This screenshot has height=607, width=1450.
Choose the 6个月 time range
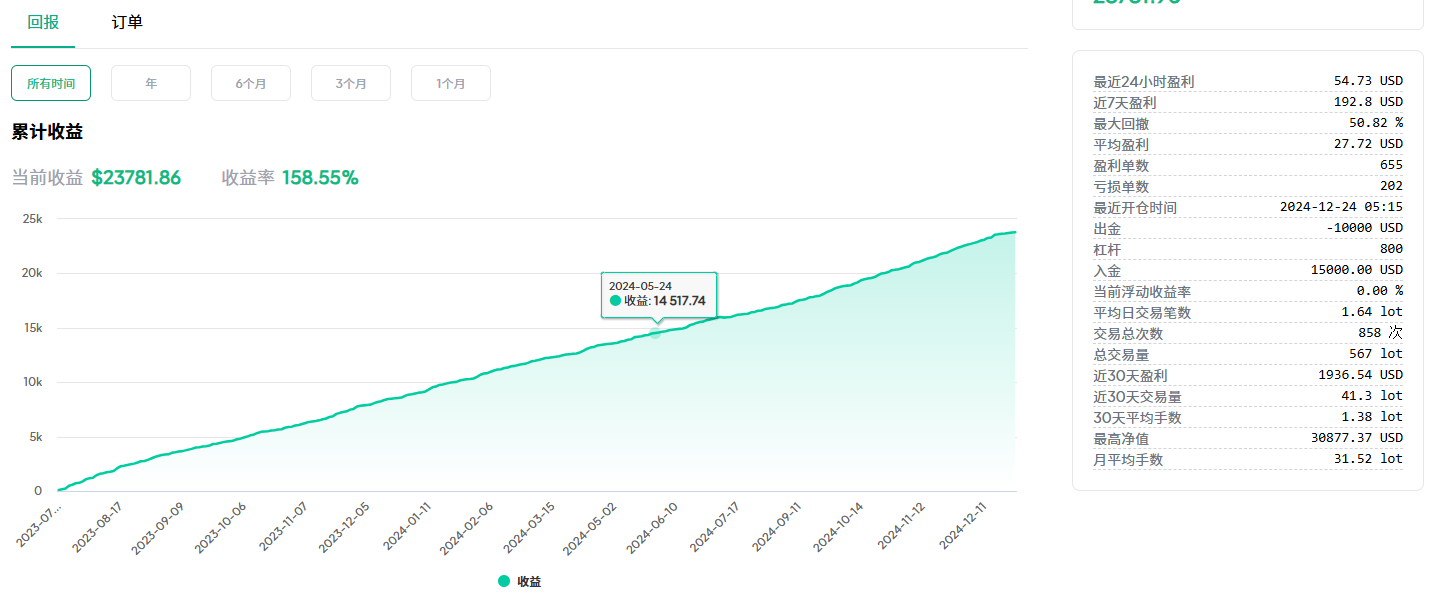pyautogui.click(x=251, y=83)
